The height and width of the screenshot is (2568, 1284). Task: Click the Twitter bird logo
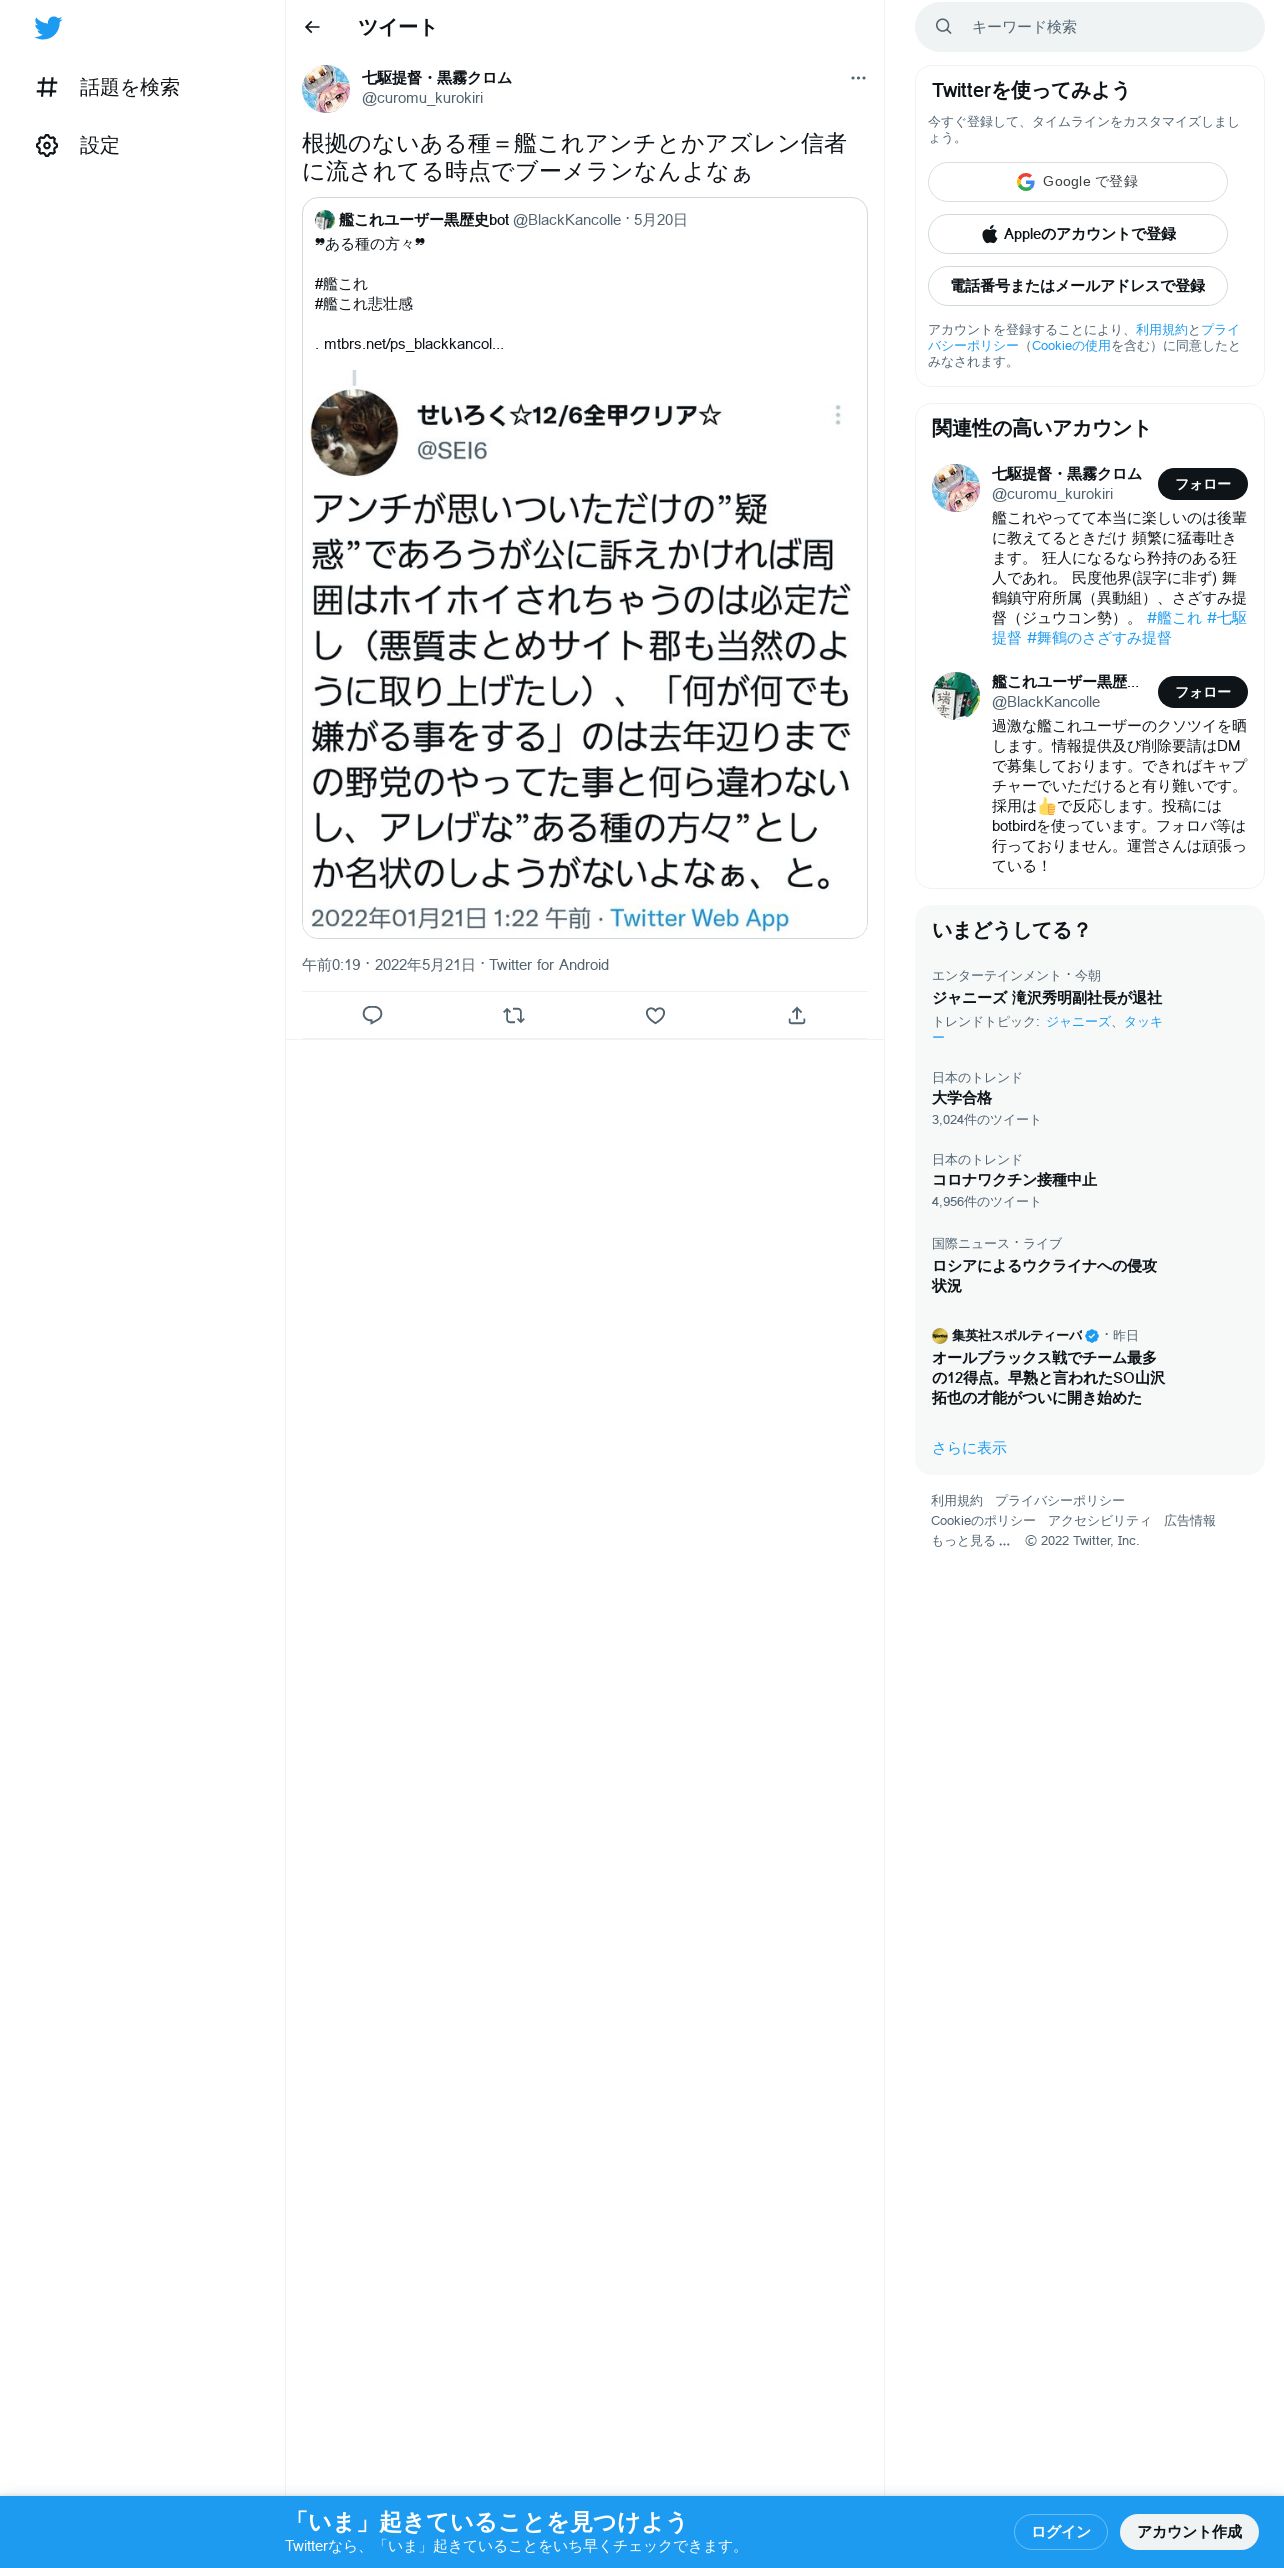[x=48, y=28]
